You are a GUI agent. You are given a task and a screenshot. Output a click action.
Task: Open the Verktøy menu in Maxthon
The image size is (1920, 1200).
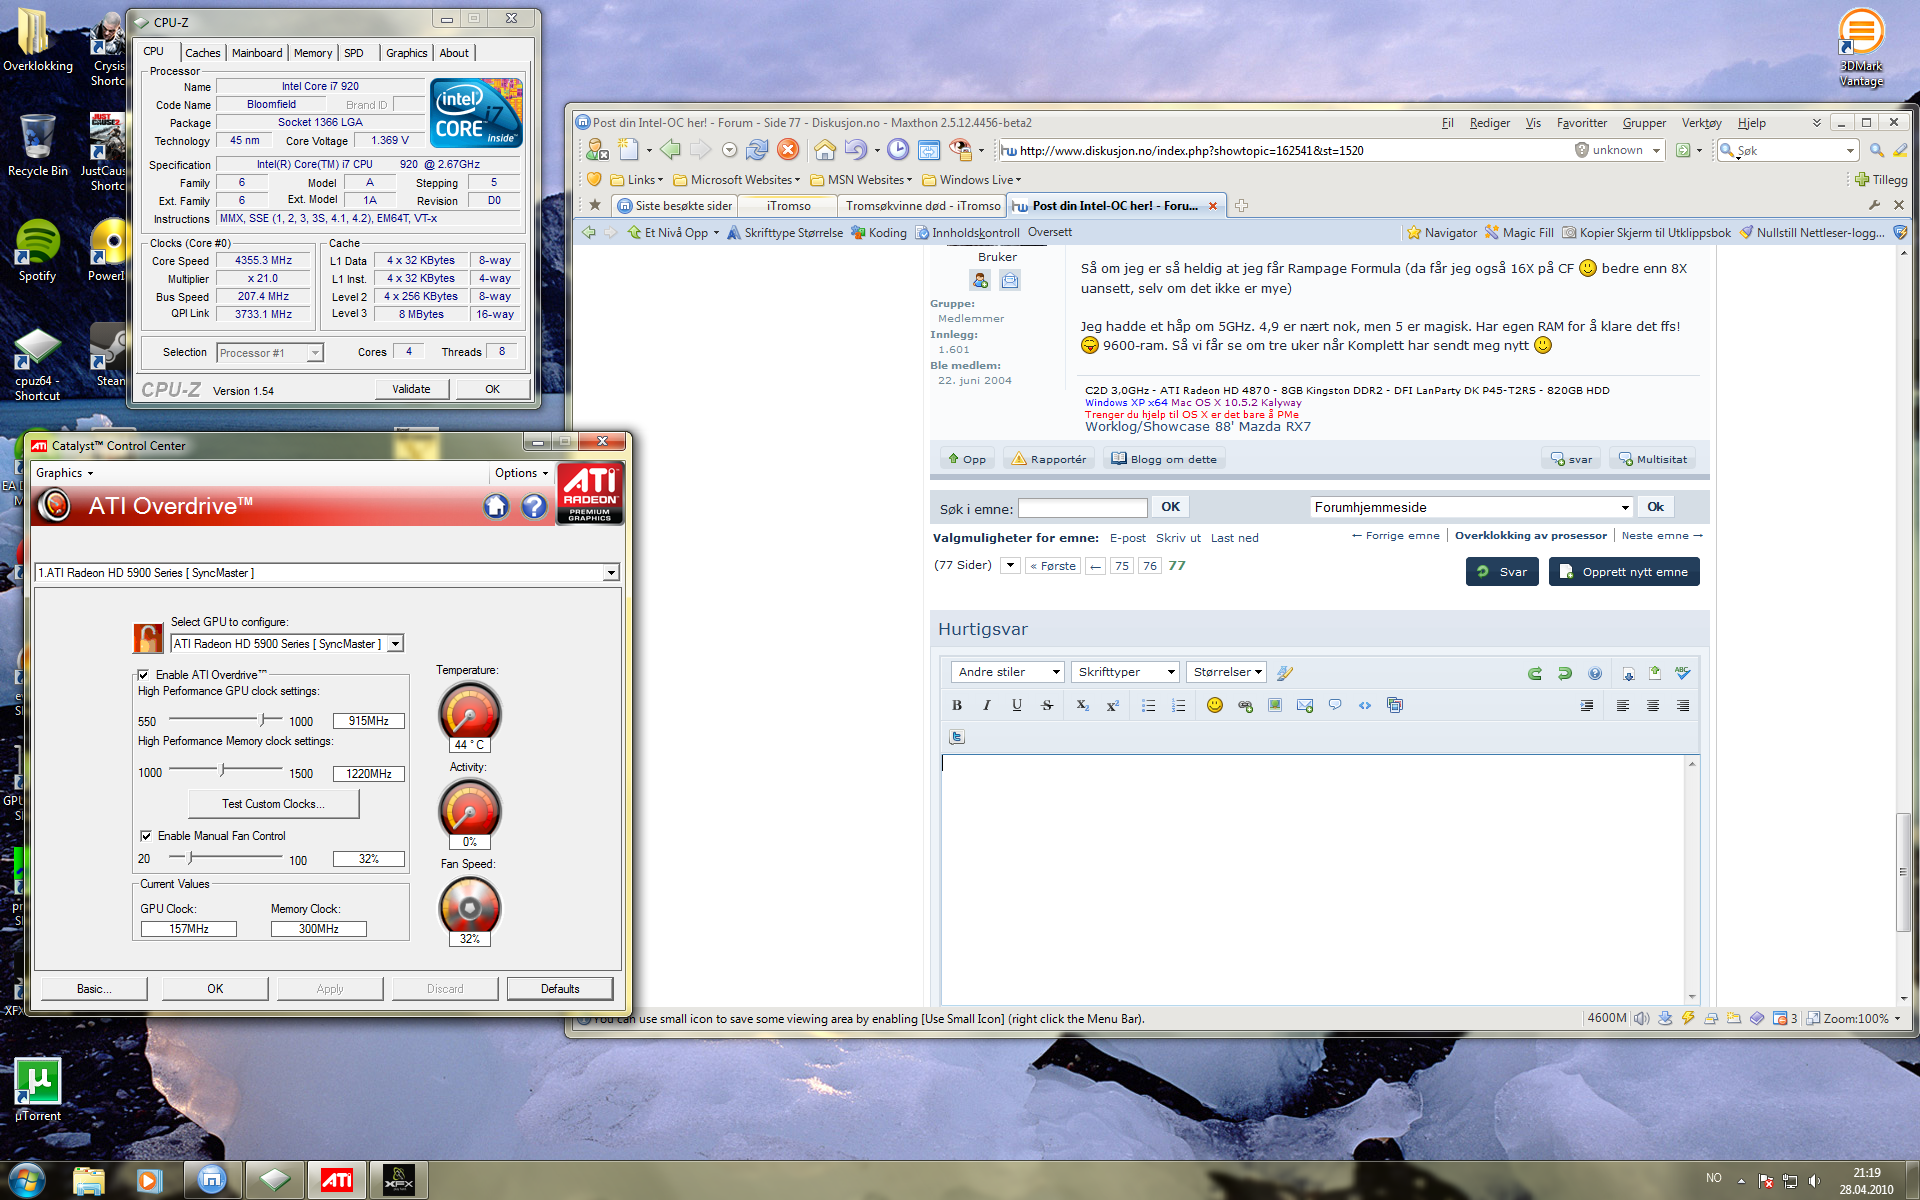(x=1701, y=123)
